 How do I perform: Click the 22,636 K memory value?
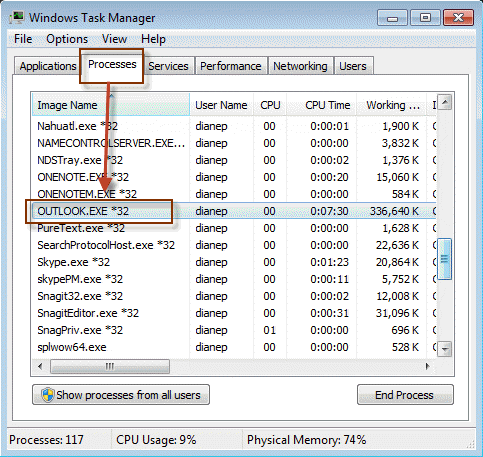pos(397,245)
